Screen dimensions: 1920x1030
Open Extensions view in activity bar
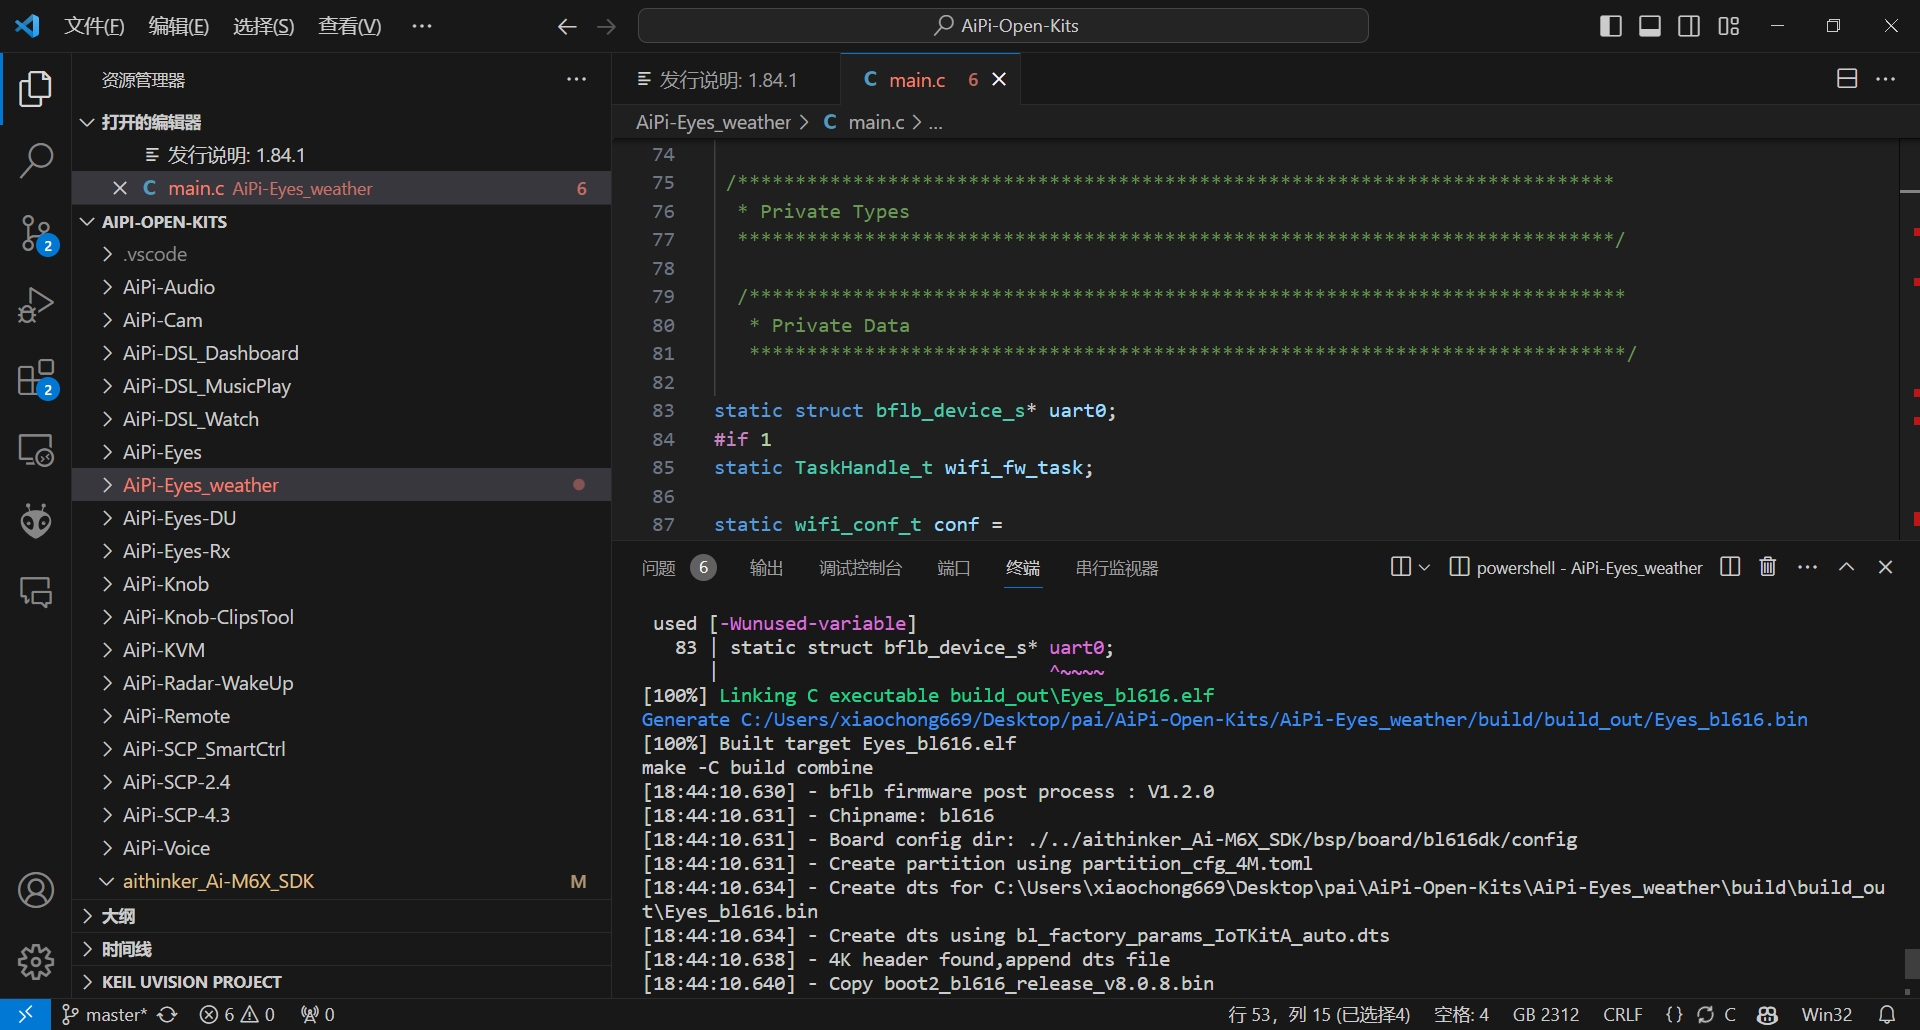[36, 379]
